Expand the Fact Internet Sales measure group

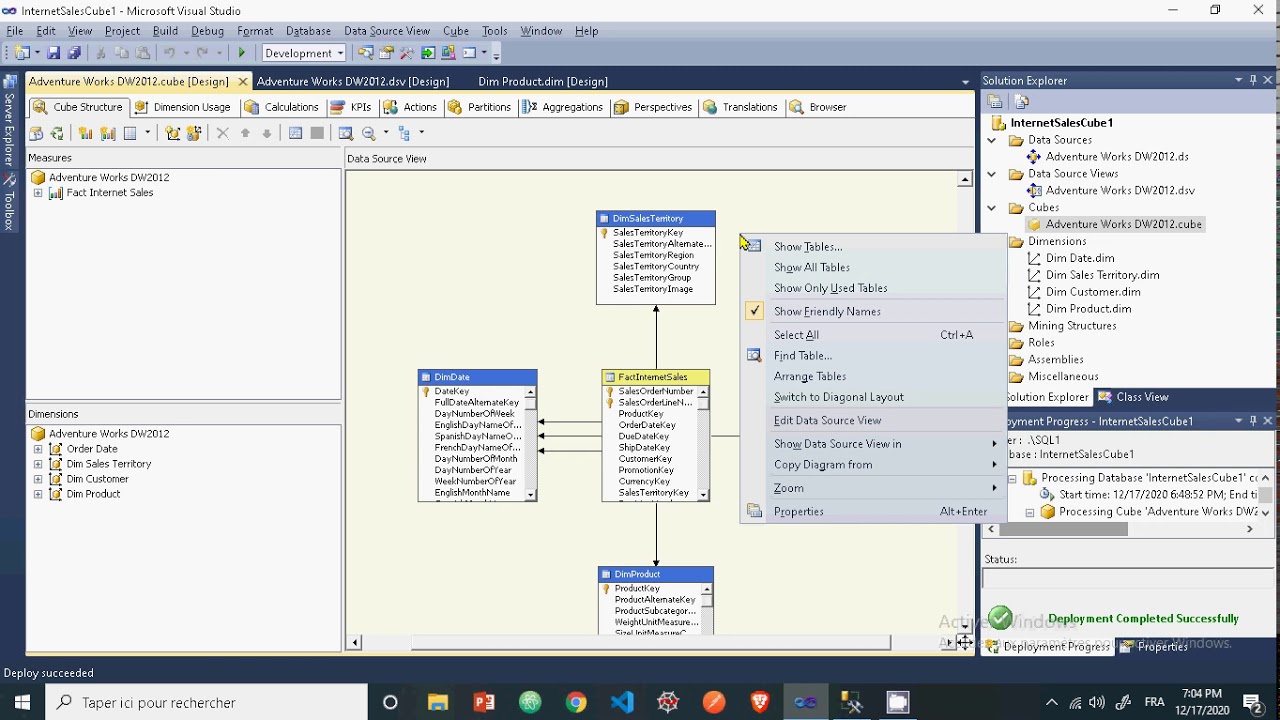(x=38, y=193)
